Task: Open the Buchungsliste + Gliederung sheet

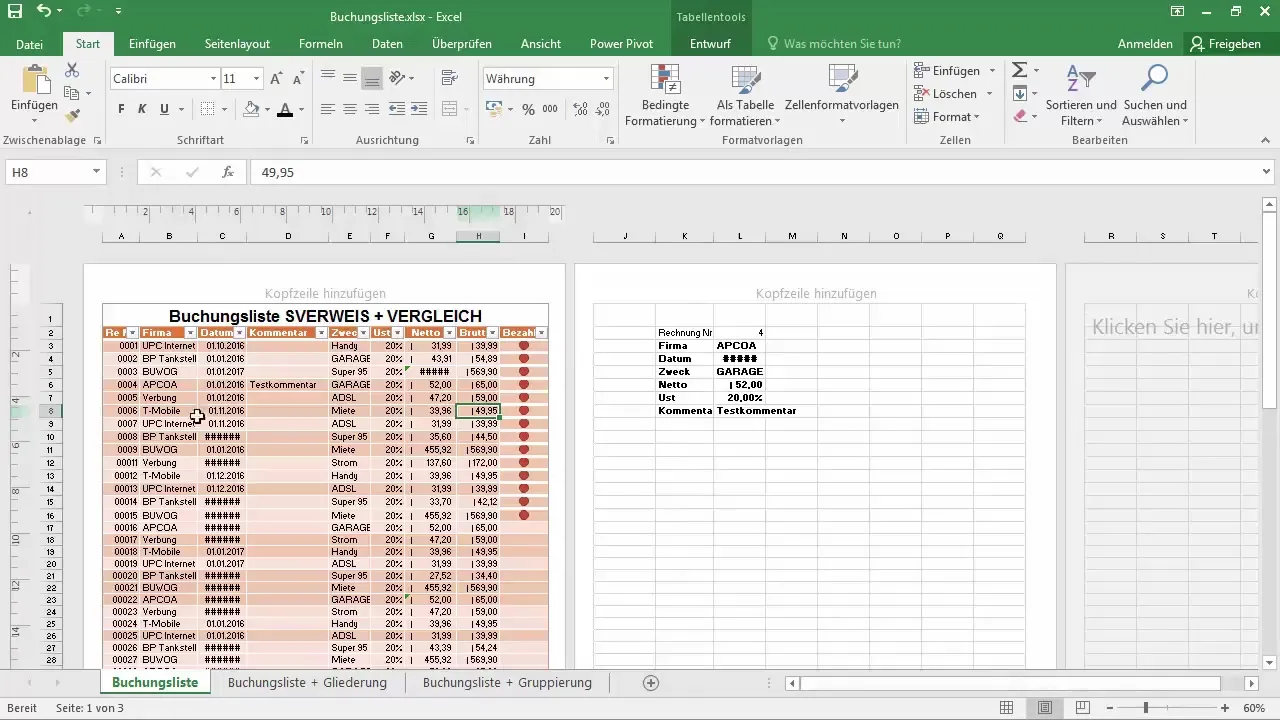Action: 307,683
